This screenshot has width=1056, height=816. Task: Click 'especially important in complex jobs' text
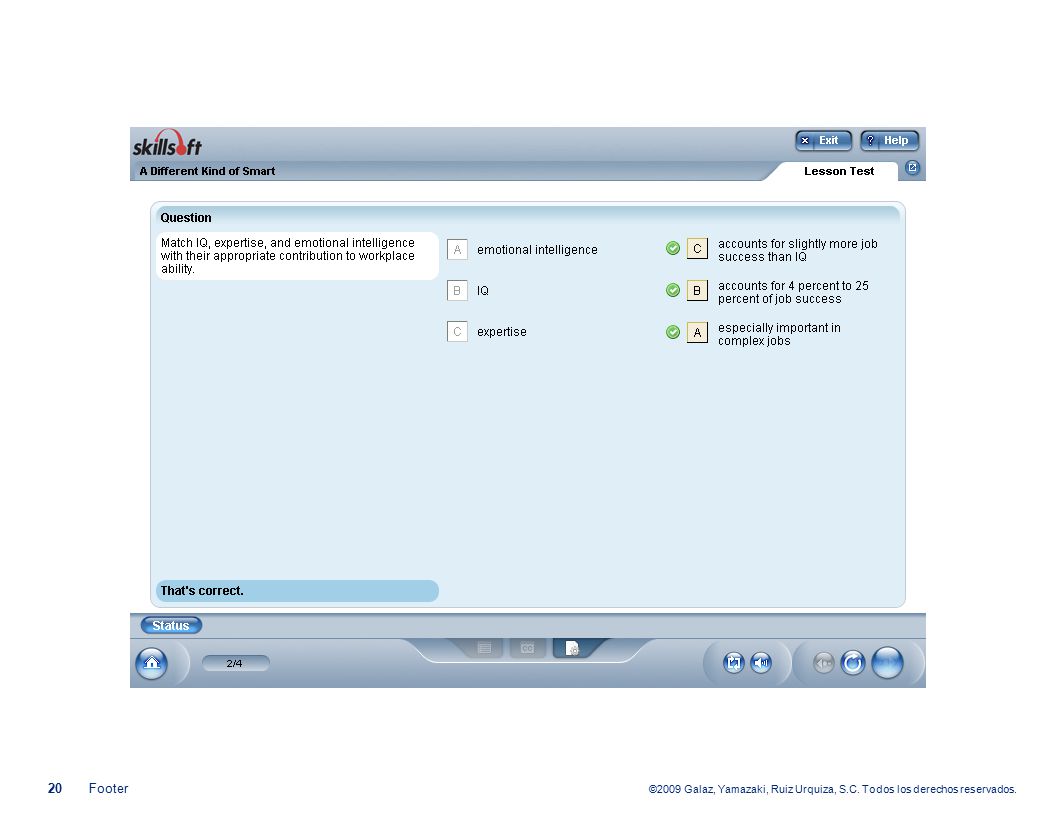click(779, 334)
